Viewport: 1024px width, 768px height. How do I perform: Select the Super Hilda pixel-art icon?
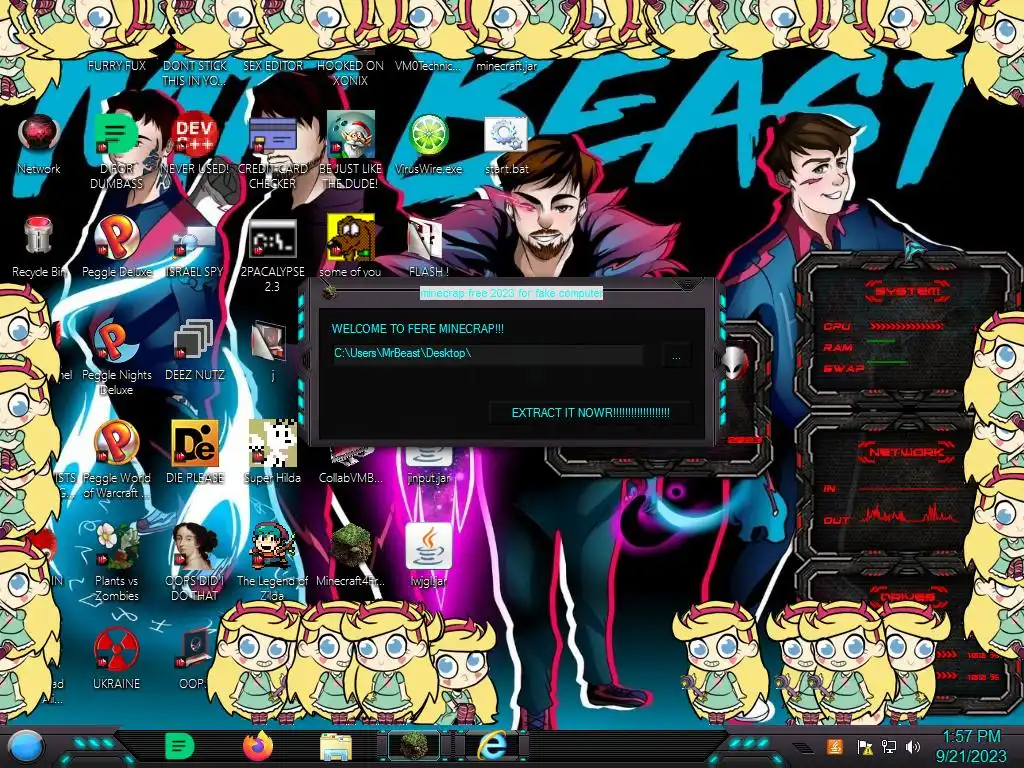[x=272, y=443]
